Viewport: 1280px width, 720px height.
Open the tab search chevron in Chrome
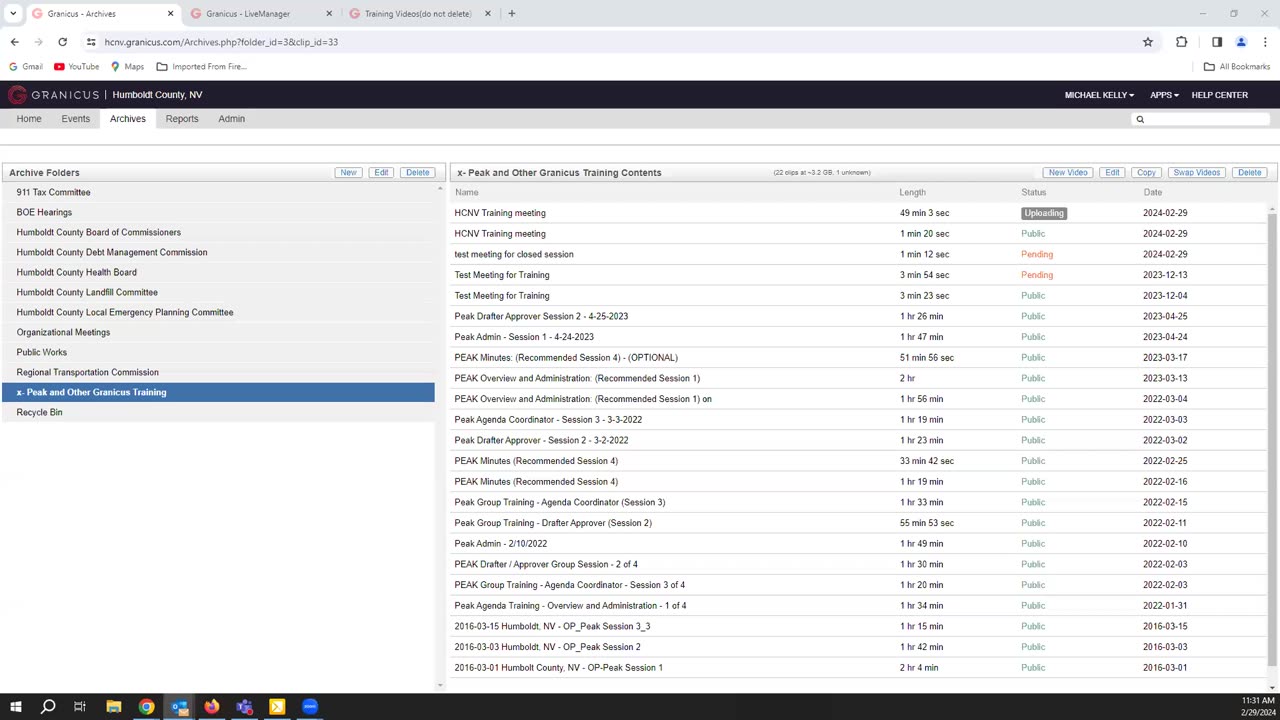pyautogui.click(x=12, y=14)
